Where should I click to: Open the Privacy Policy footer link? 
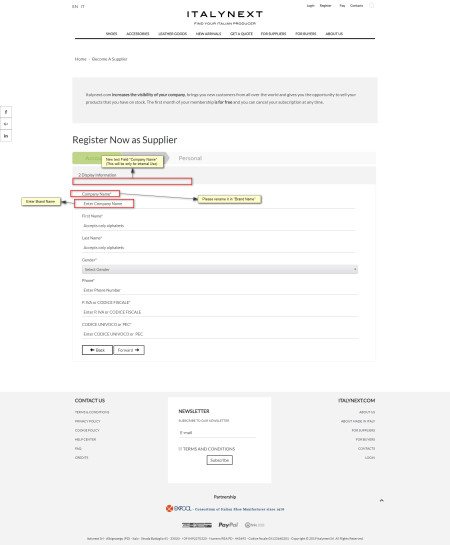pyautogui.click(x=88, y=421)
